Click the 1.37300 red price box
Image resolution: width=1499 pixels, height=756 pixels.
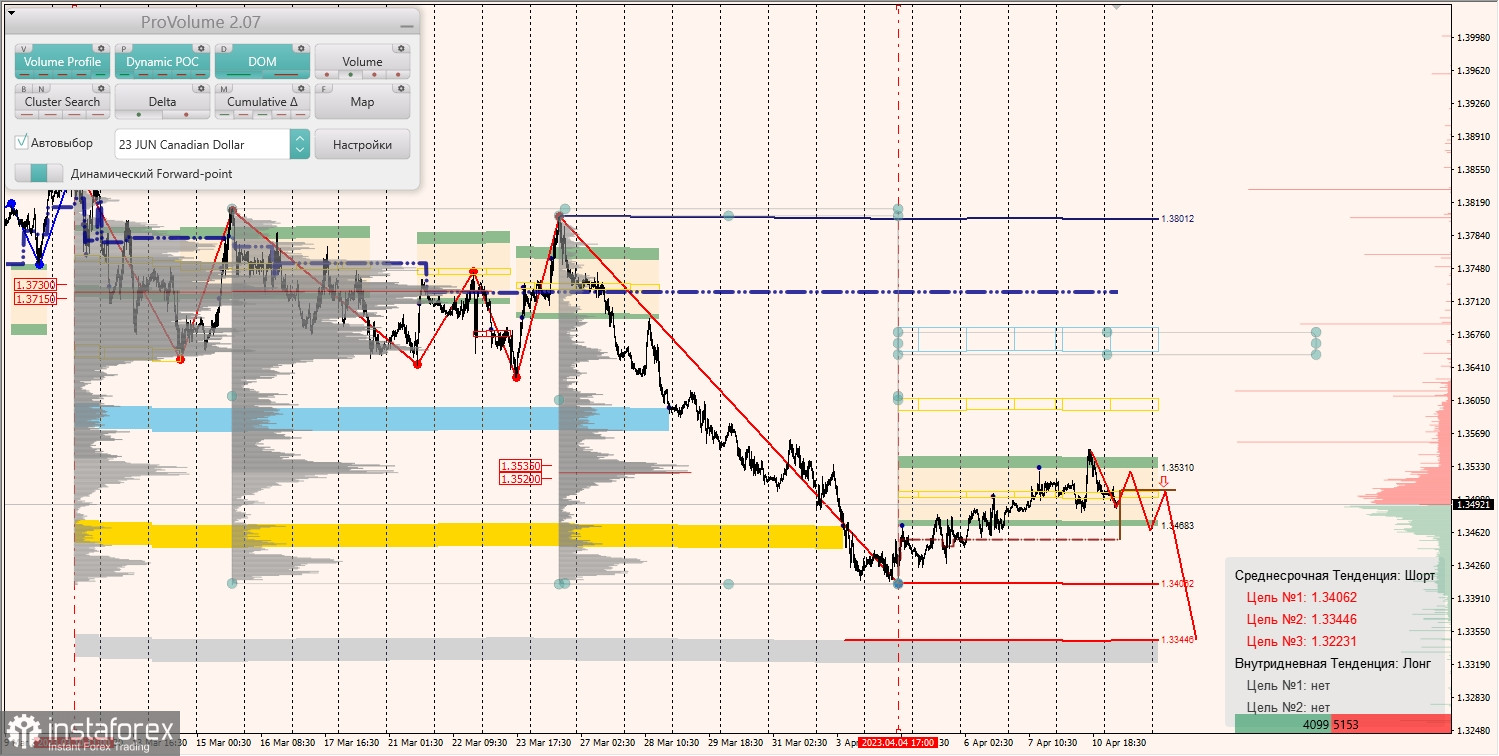(x=34, y=285)
